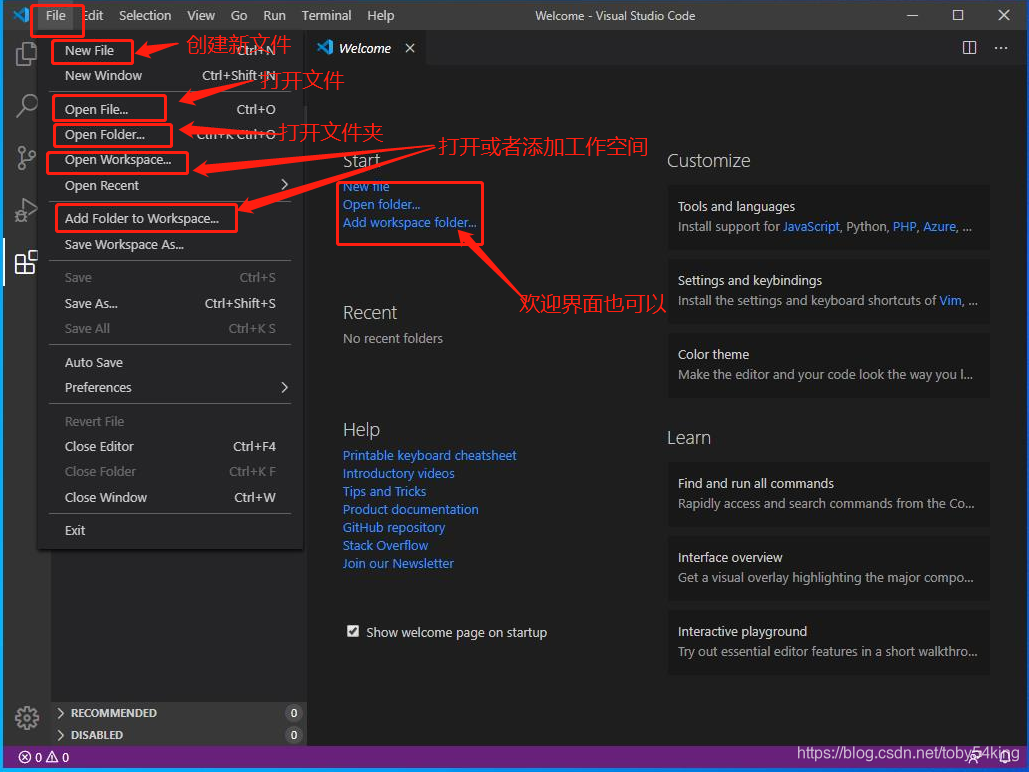Choose Add Folder to Workspace...
Image resolution: width=1029 pixels, height=772 pixels.
[169, 219]
